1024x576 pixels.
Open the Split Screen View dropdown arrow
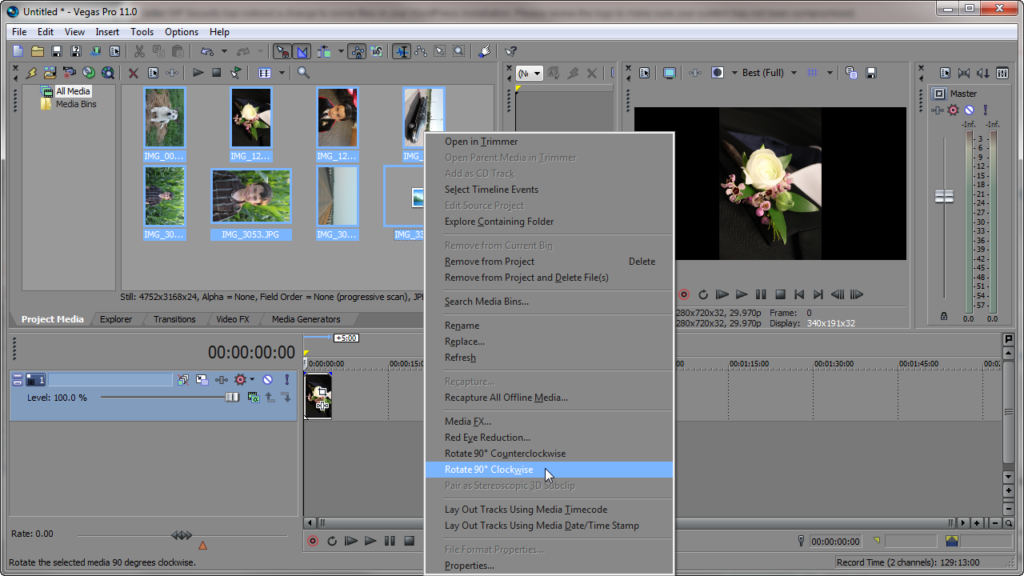pos(734,72)
